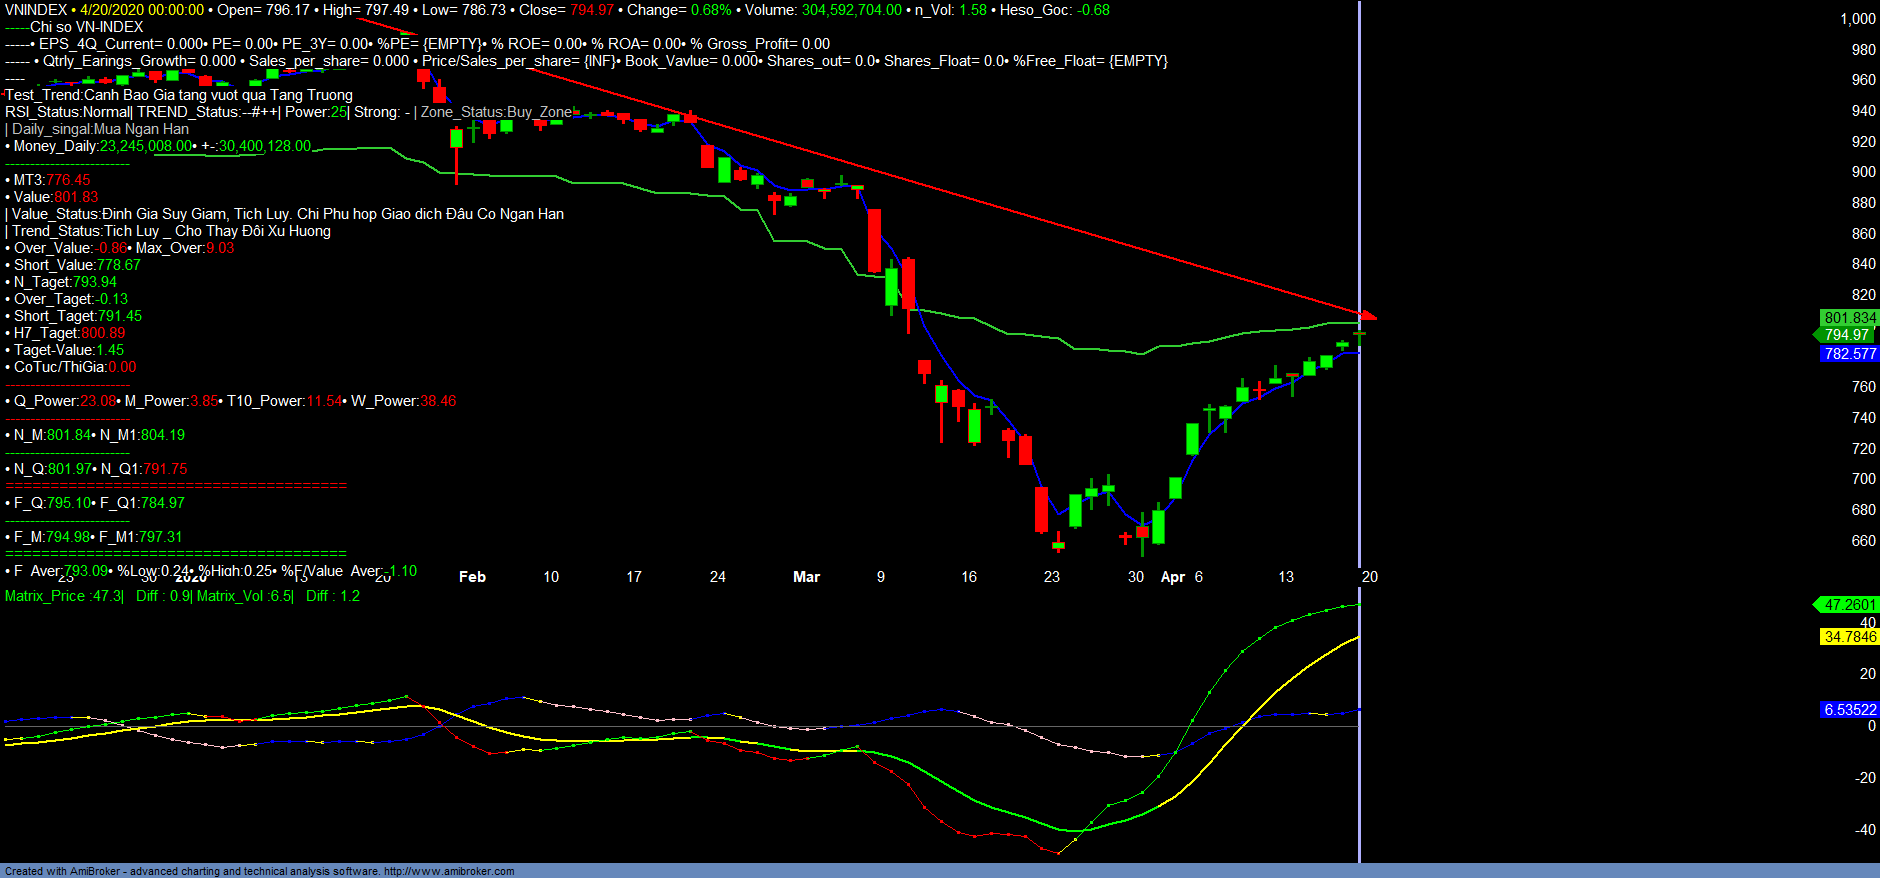Open the amibroker.com link in footer

click(x=449, y=871)
